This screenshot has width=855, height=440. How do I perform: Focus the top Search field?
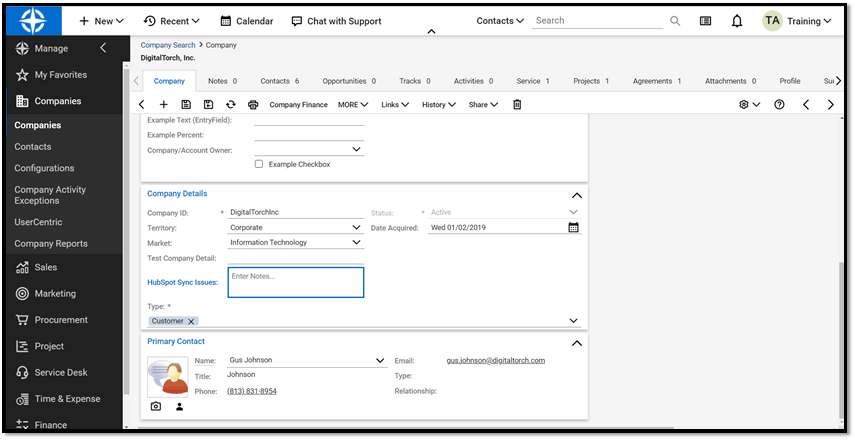(x=598, y=21)
